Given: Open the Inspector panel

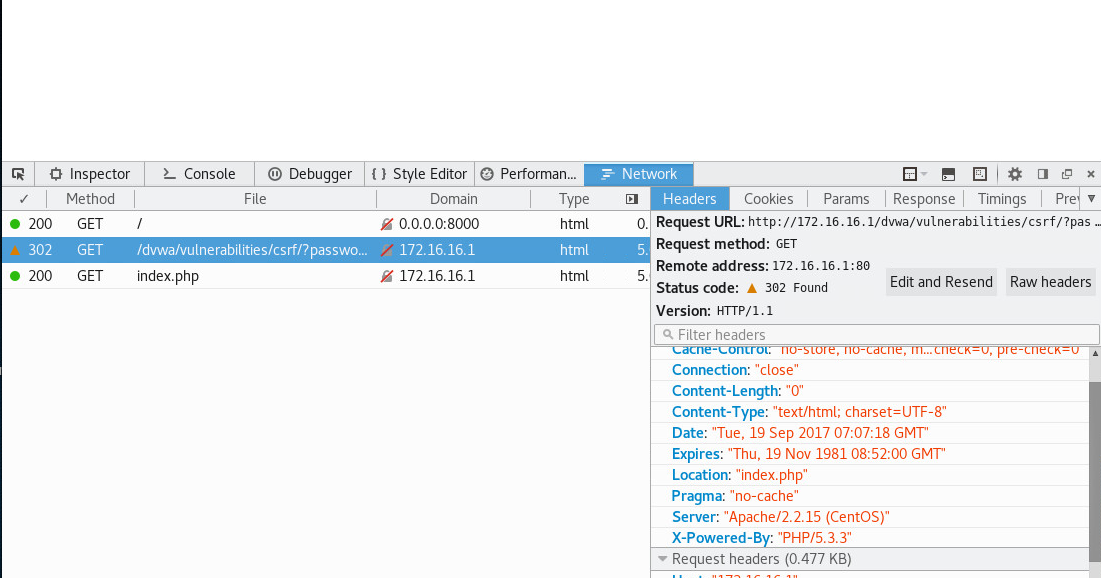Looking at the screenshot, I should coord(89,173).
